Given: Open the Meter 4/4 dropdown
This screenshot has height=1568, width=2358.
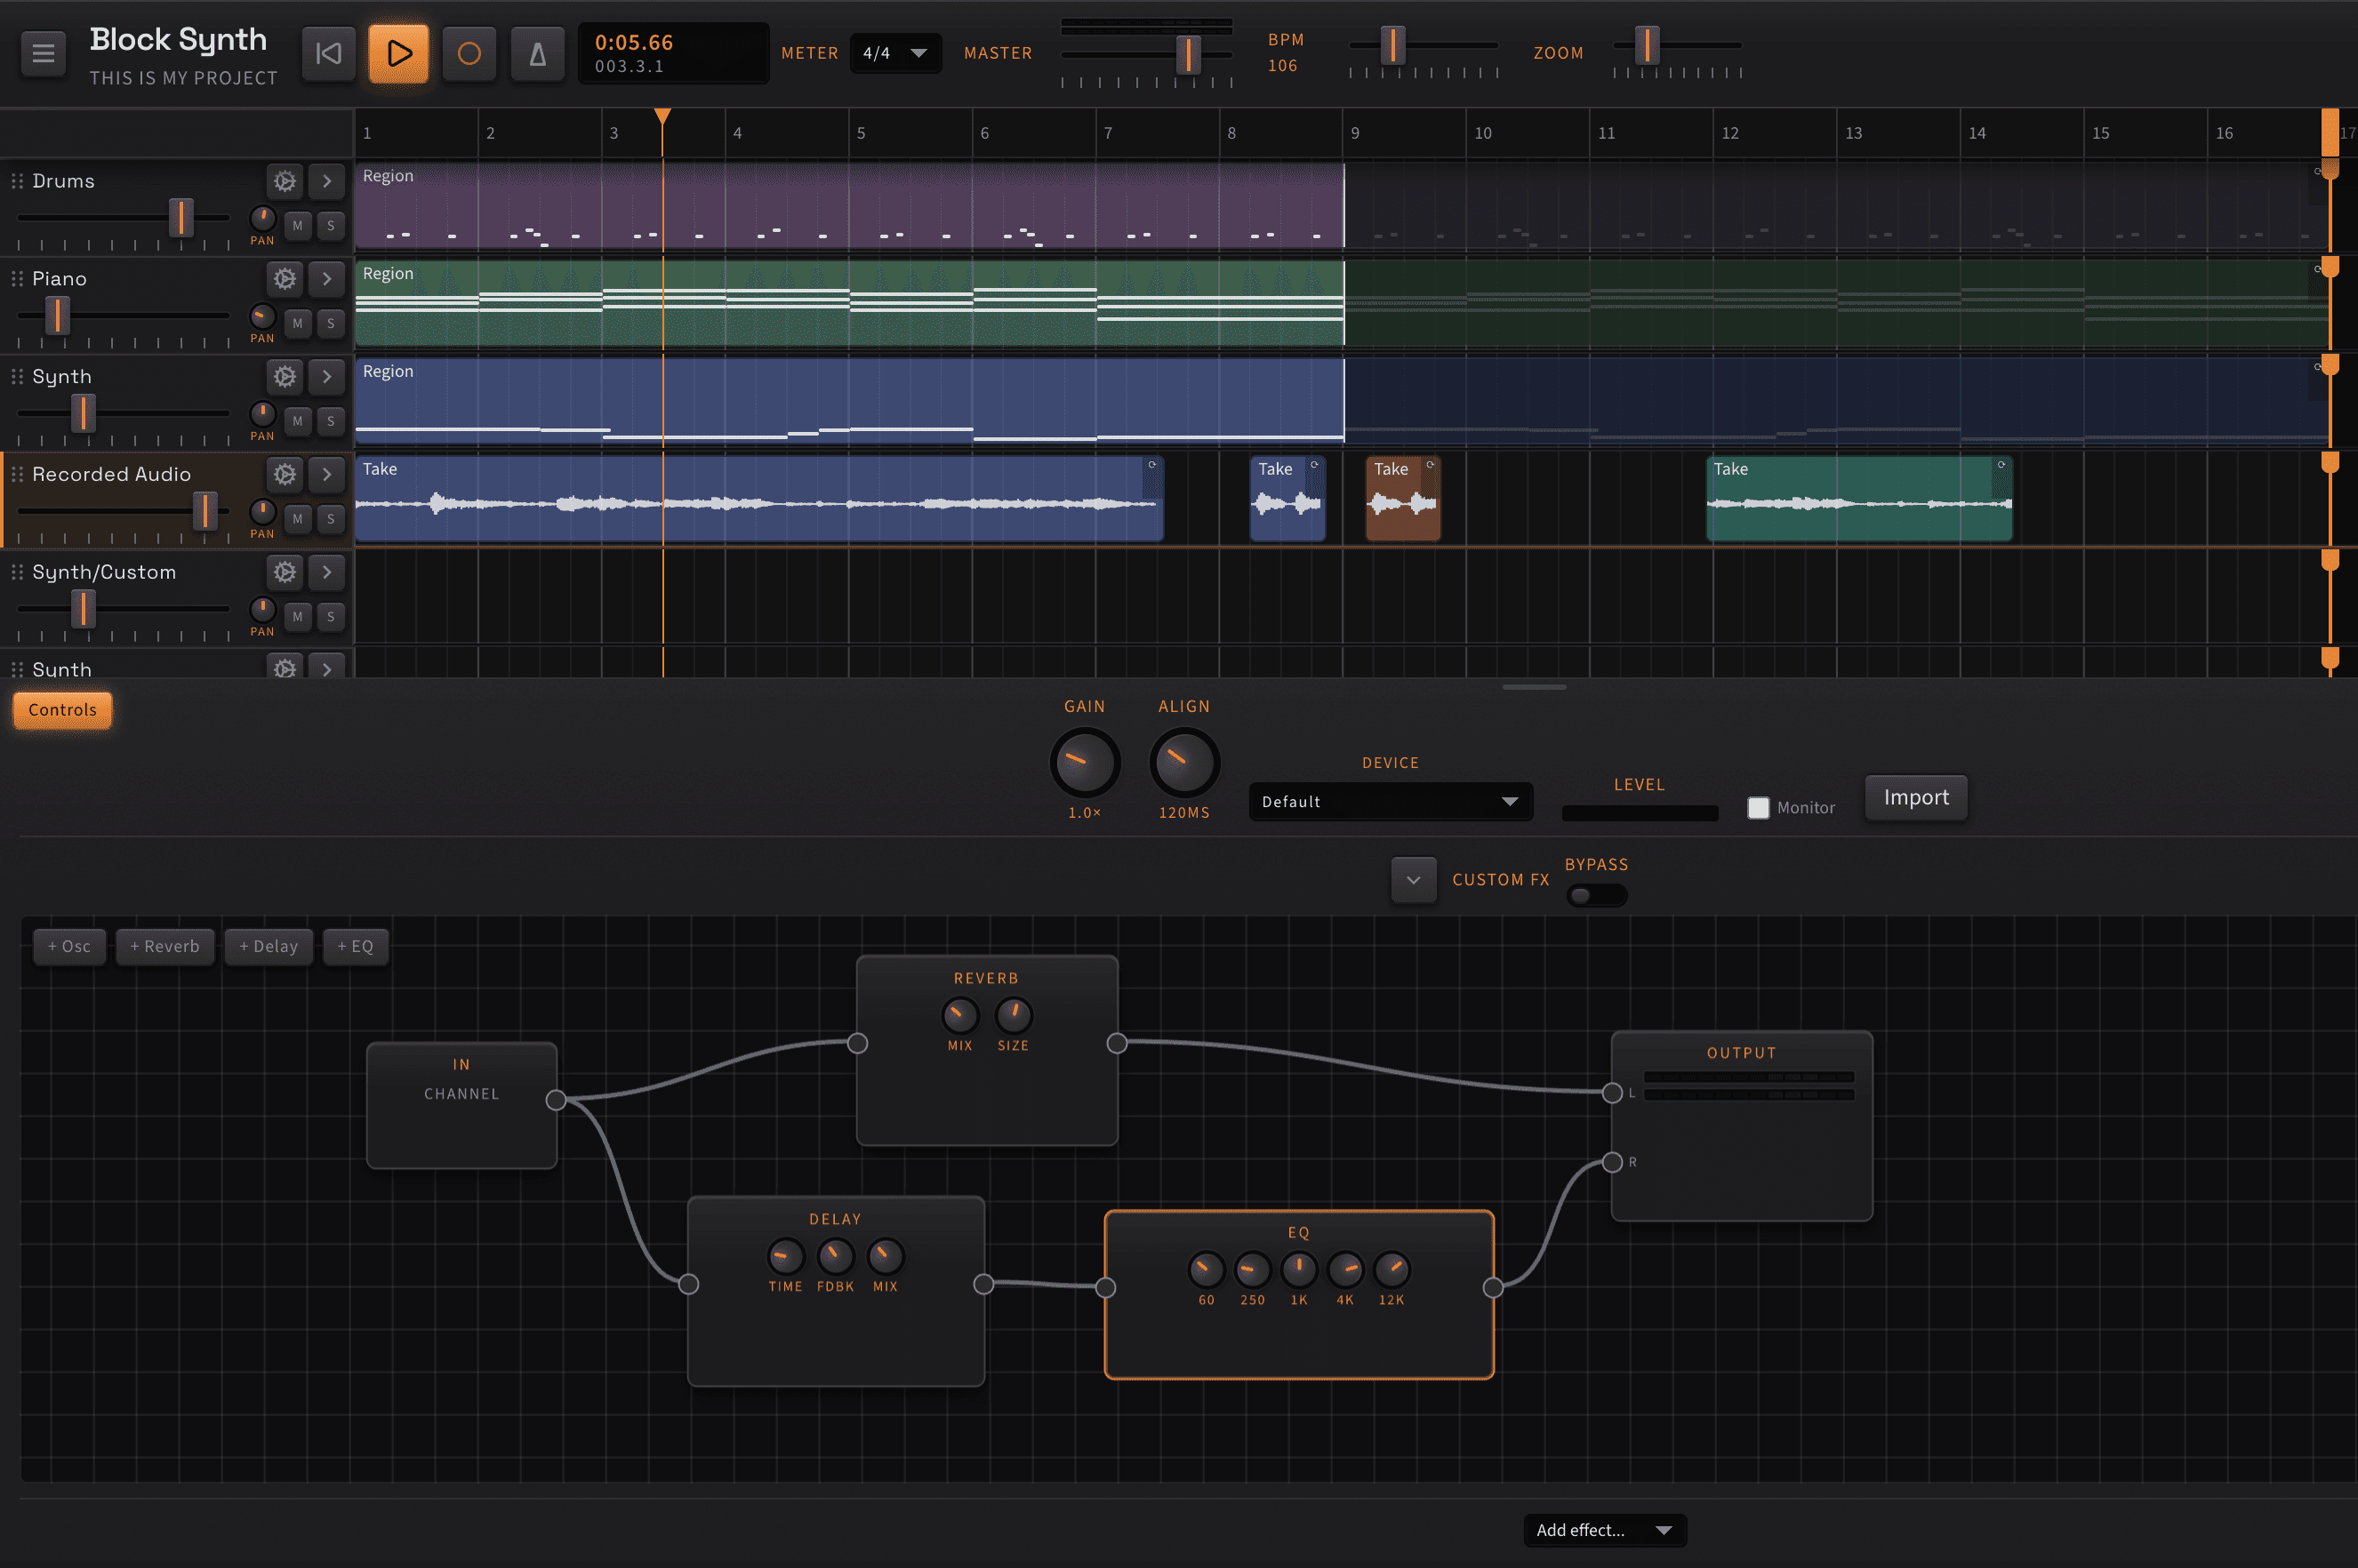Looking at the screenshot, I should [895, 53].
